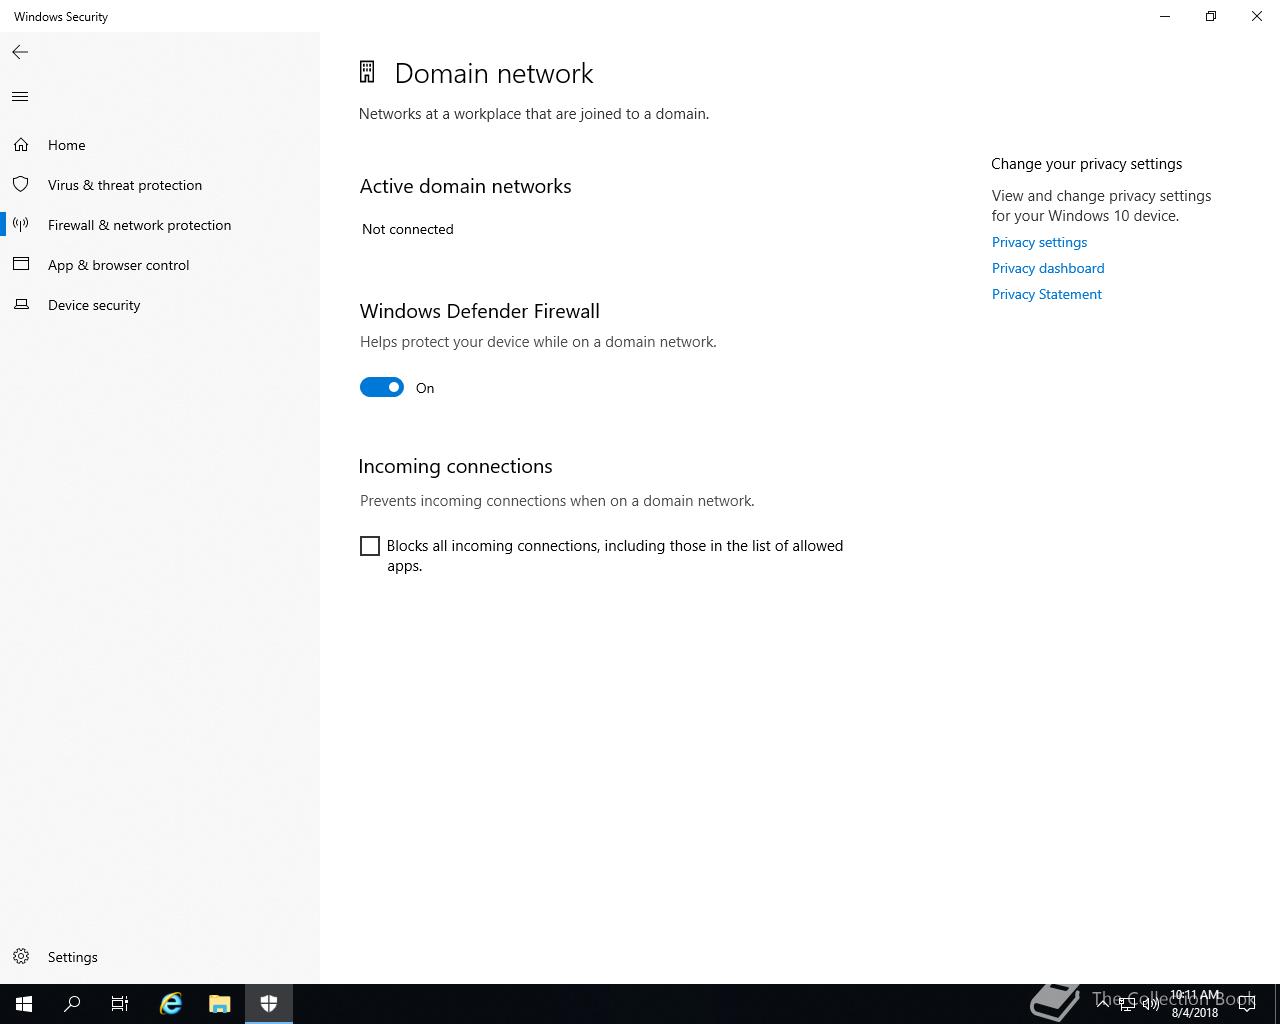Screen dimensions: 1280x1024
Task: Open taskbar search magnifier
Action: [x=72, y=1004]
